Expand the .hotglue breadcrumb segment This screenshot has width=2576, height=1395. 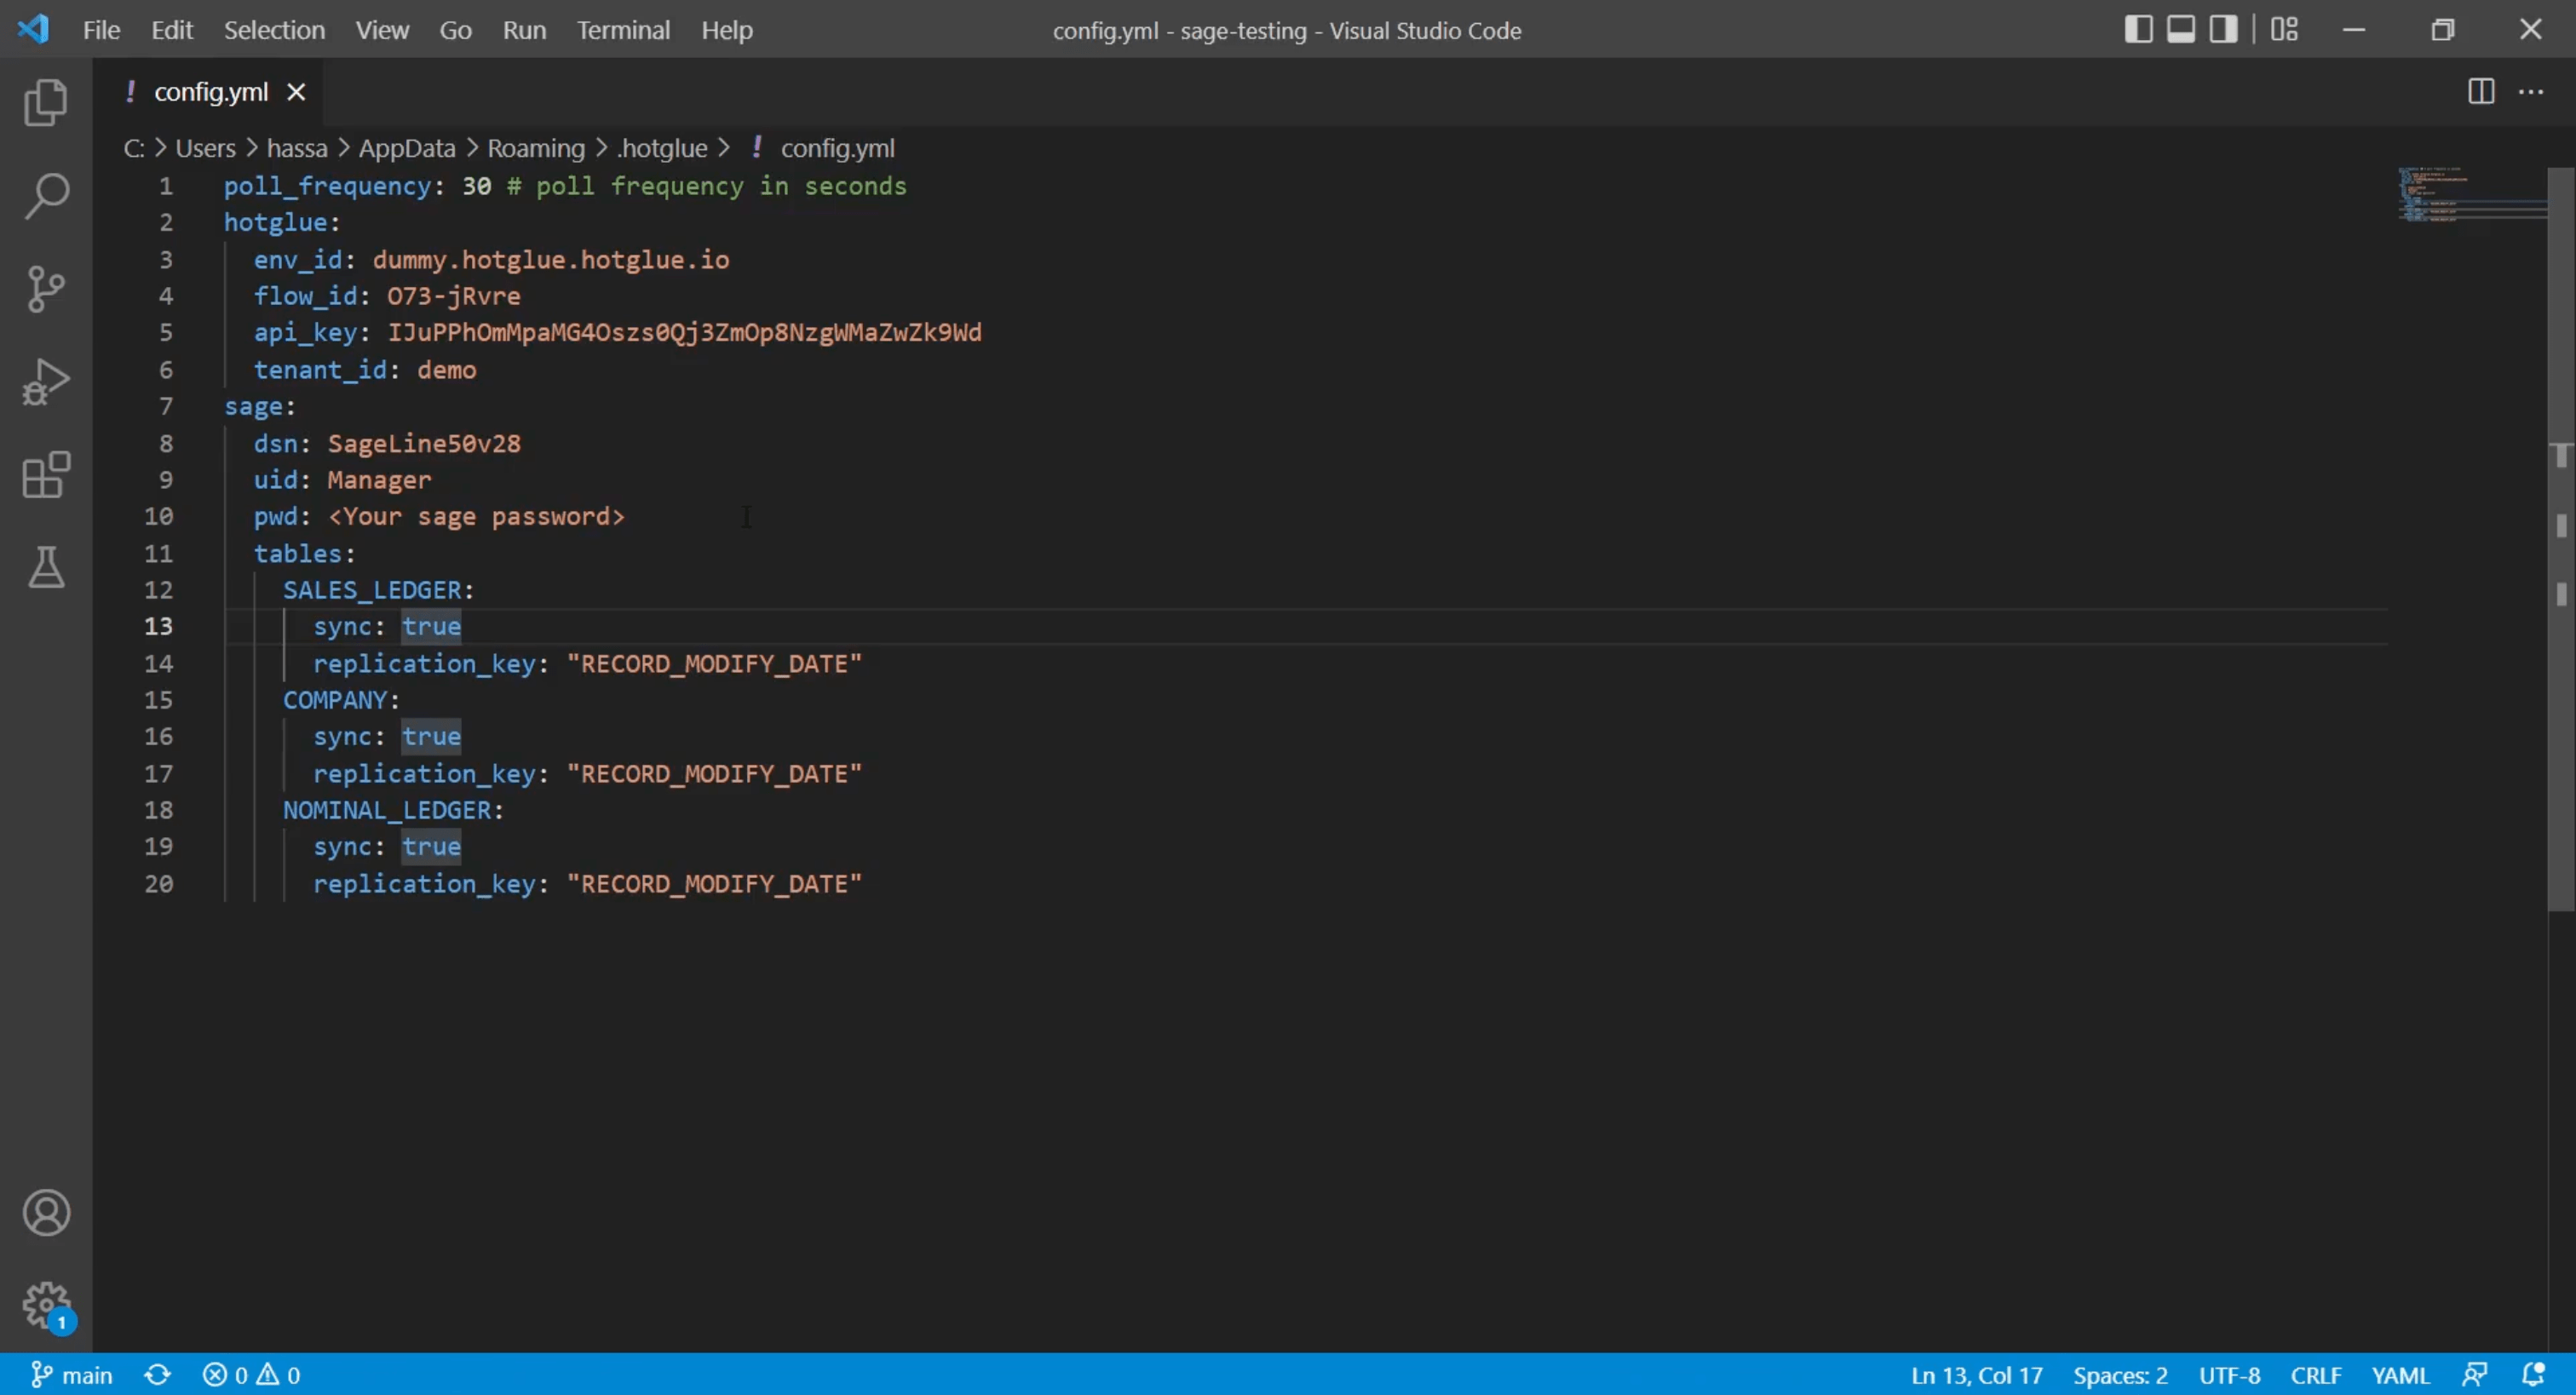click(662, 148)
